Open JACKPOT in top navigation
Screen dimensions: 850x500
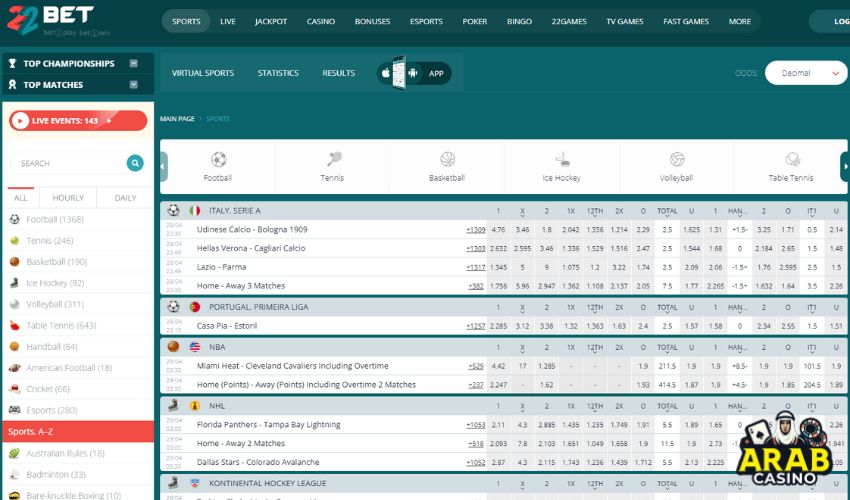click(271, 22)
